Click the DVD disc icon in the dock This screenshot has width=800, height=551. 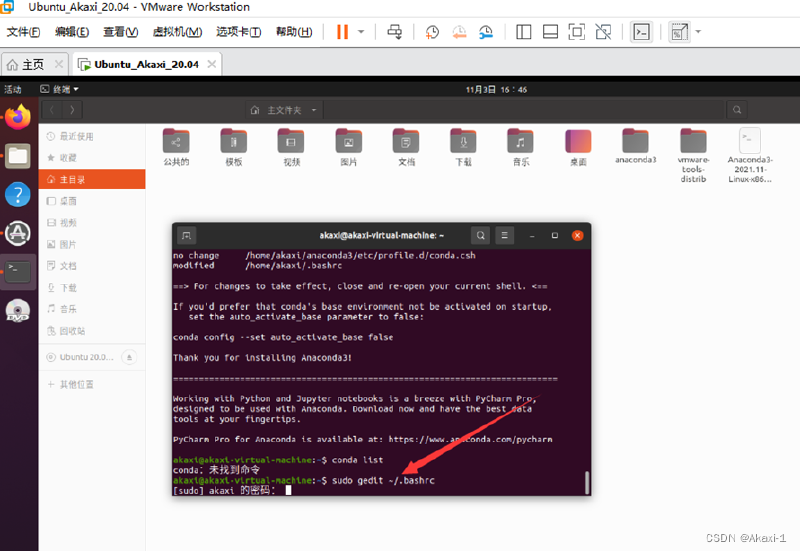click(x=18, y=311)
